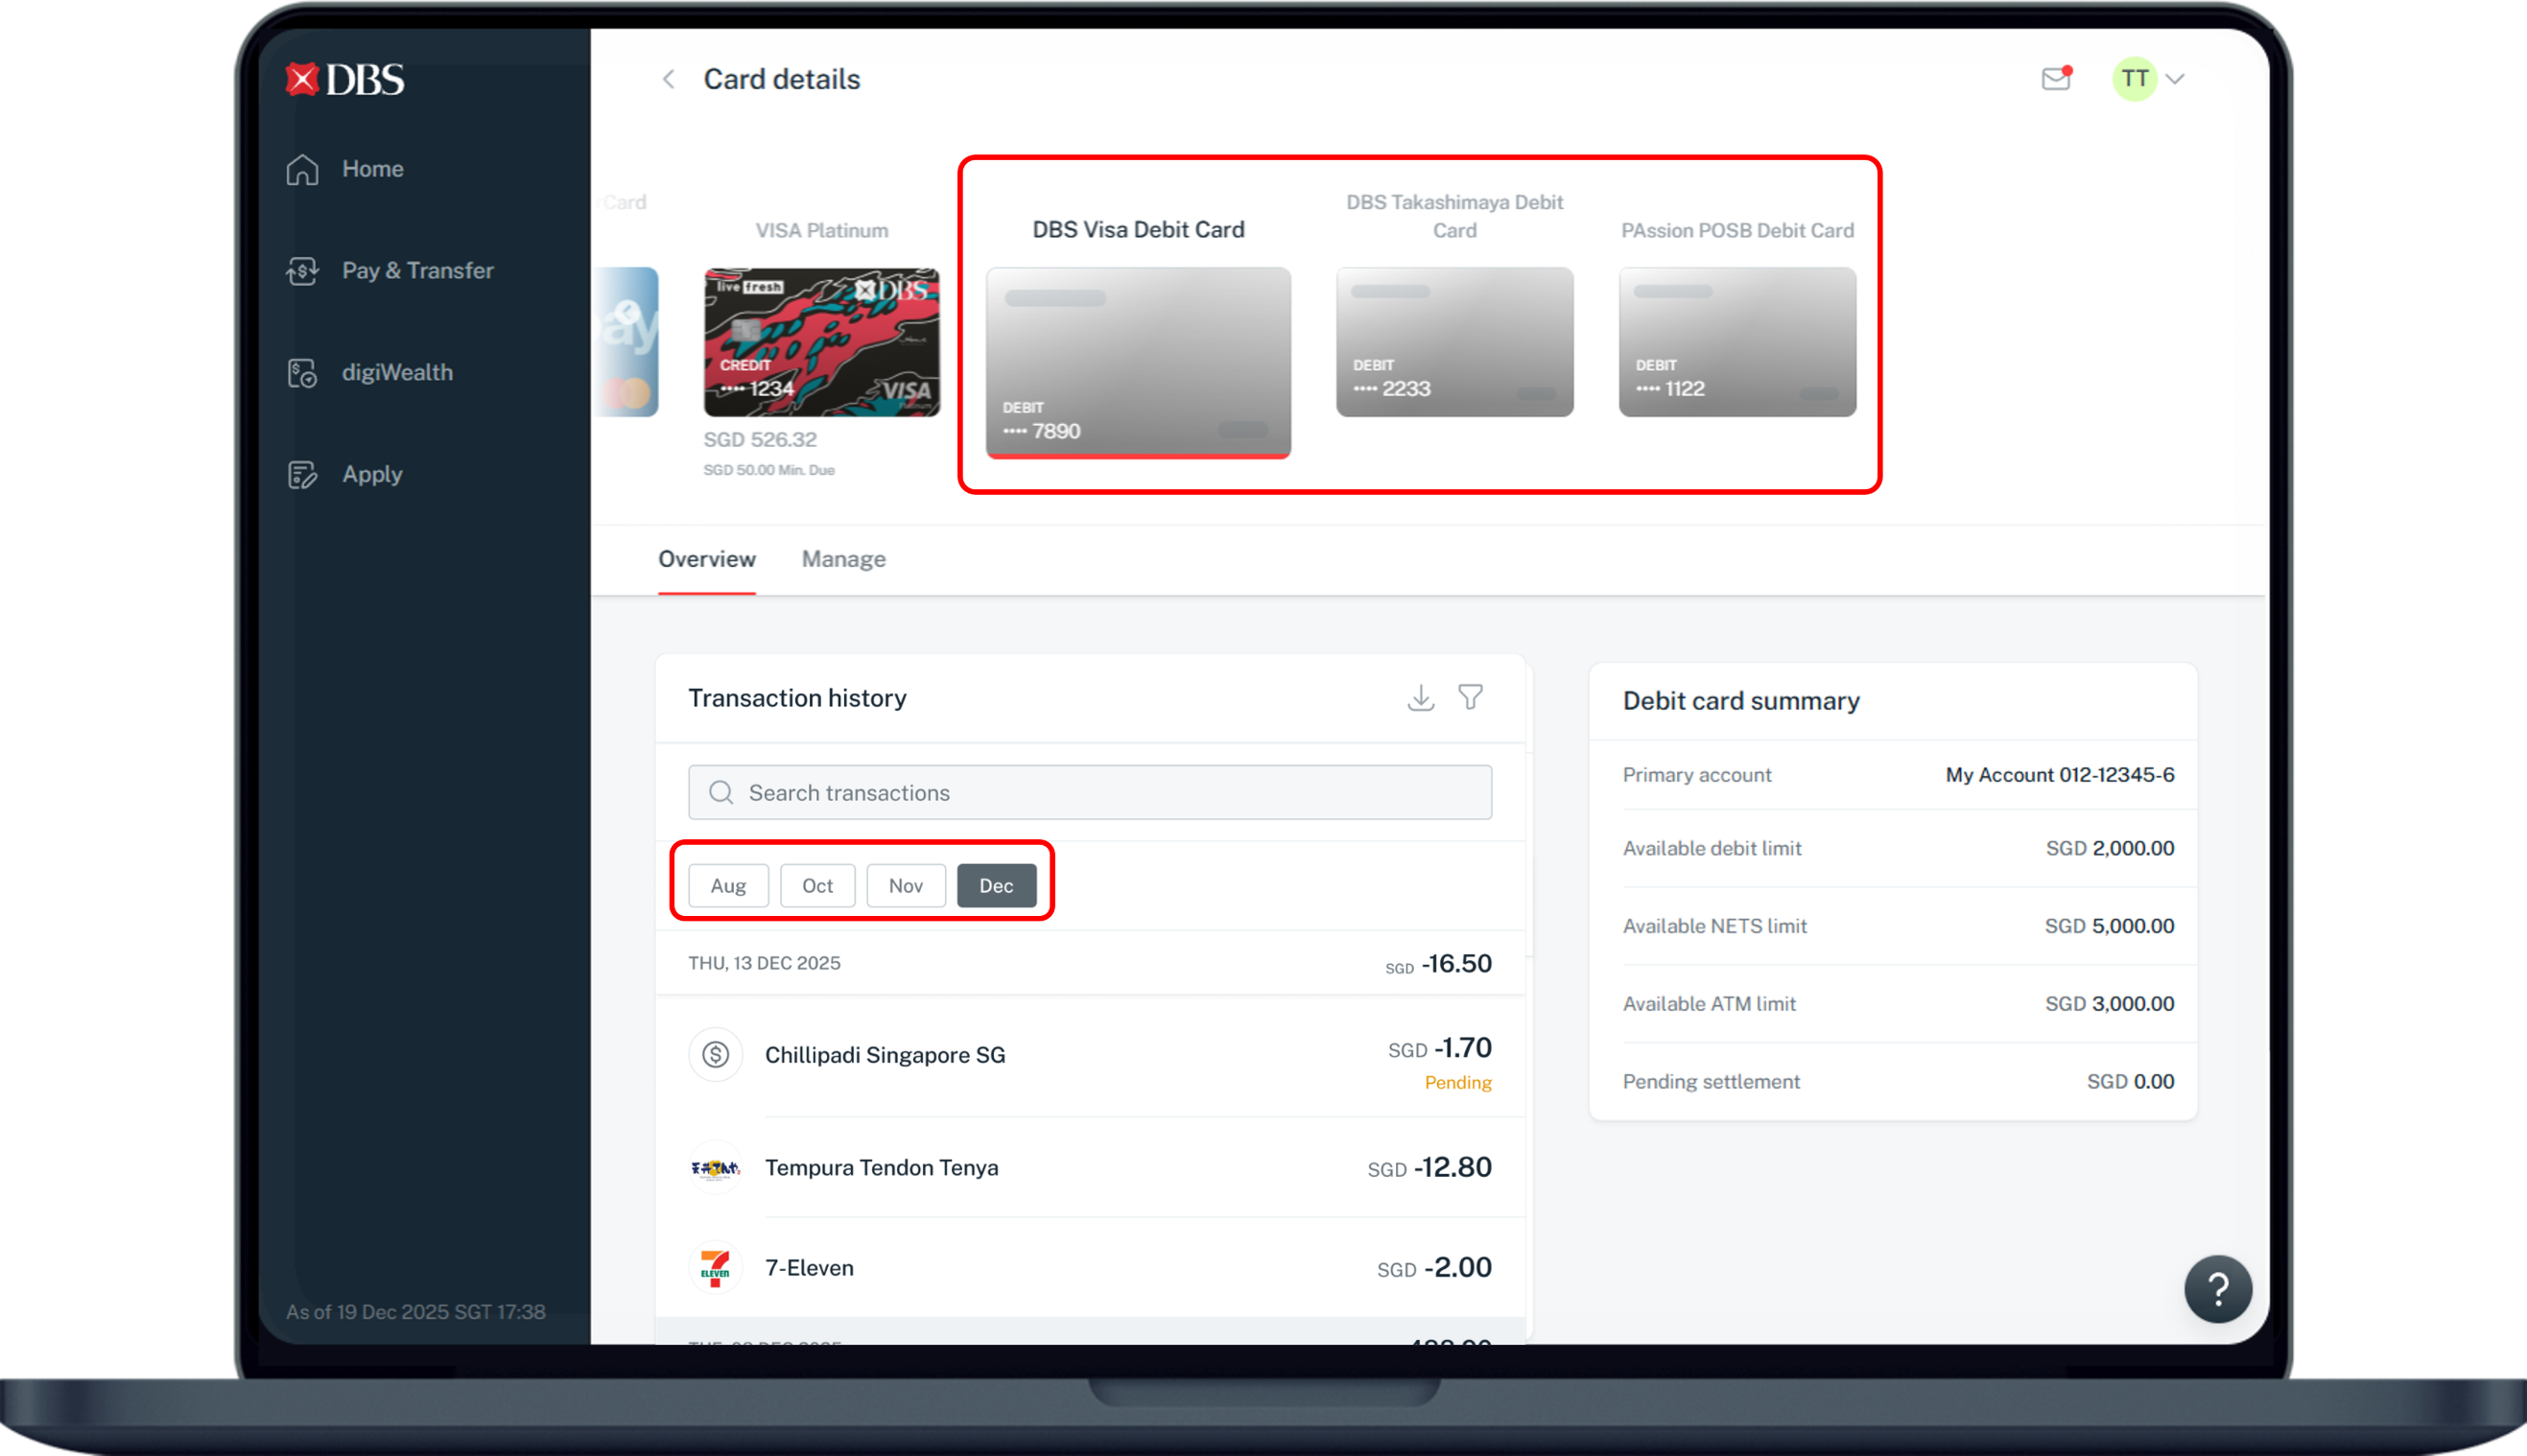
Task: Open the transaction filter icon
Action: (x=1470, y=697)
